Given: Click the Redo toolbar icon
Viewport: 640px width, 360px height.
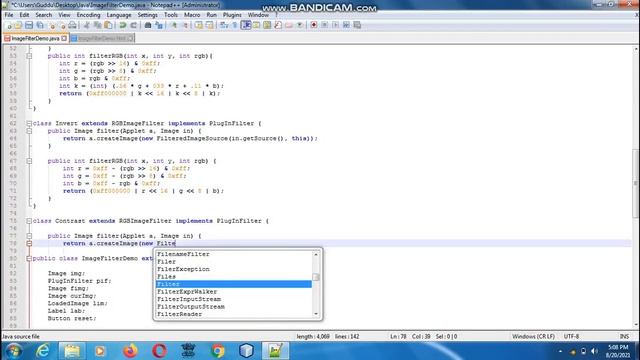Looking at the screenshot, I should [133, 25].
